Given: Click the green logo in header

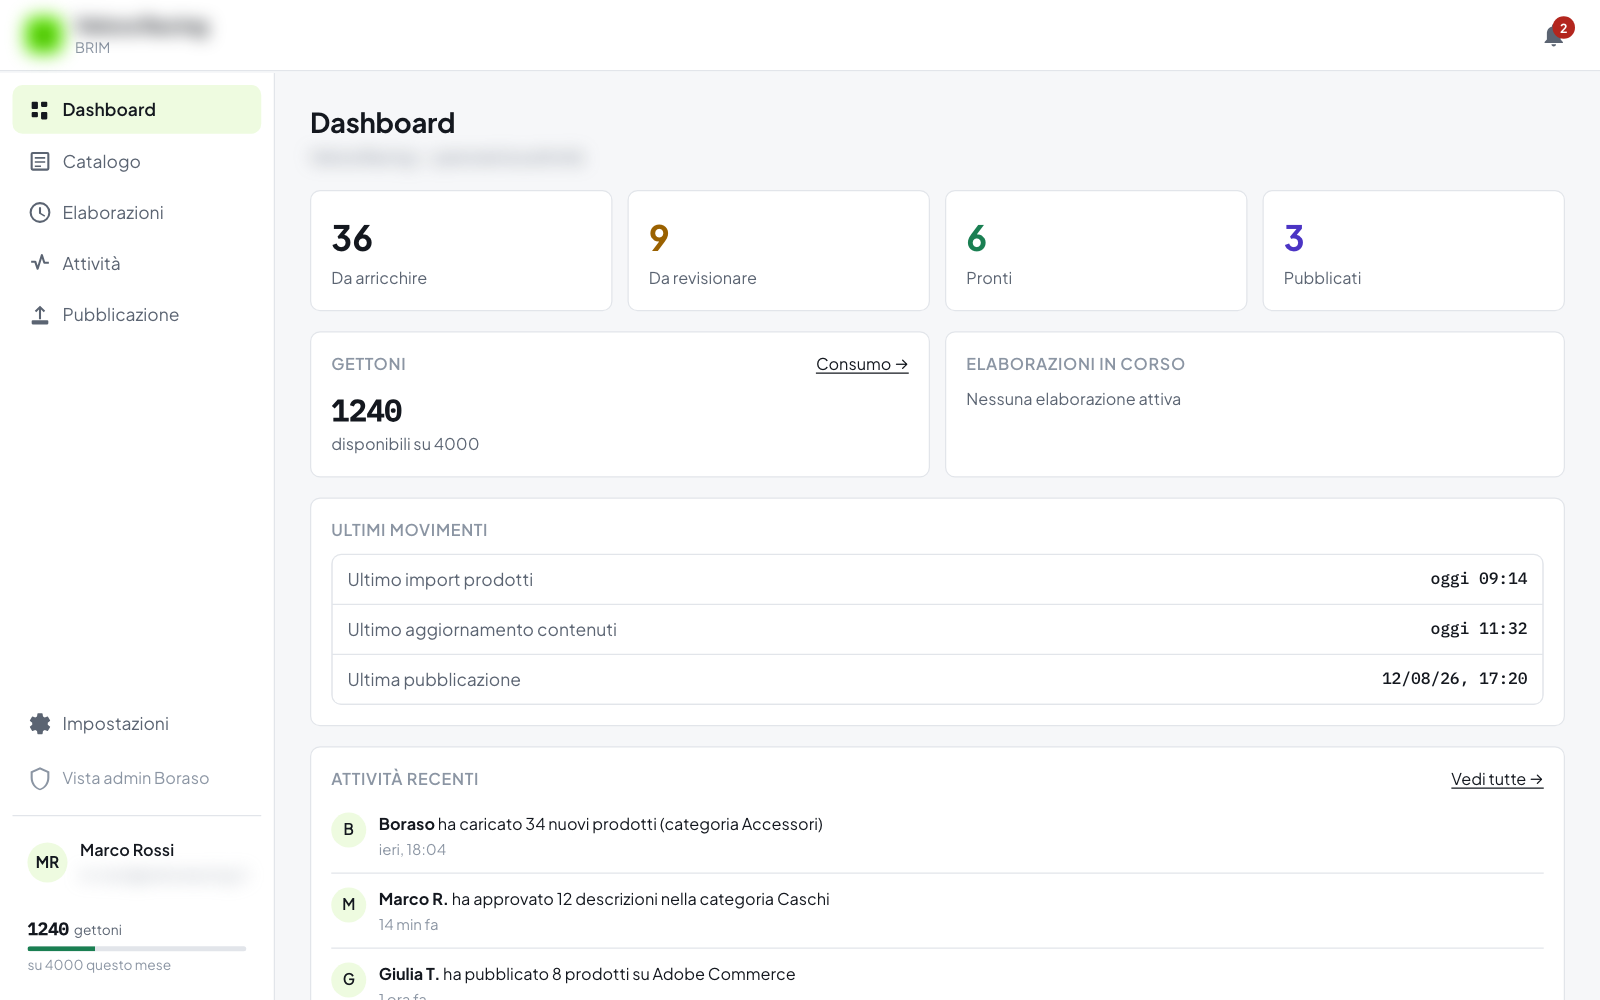Looking at the screenshot, I should coord(43,35).
